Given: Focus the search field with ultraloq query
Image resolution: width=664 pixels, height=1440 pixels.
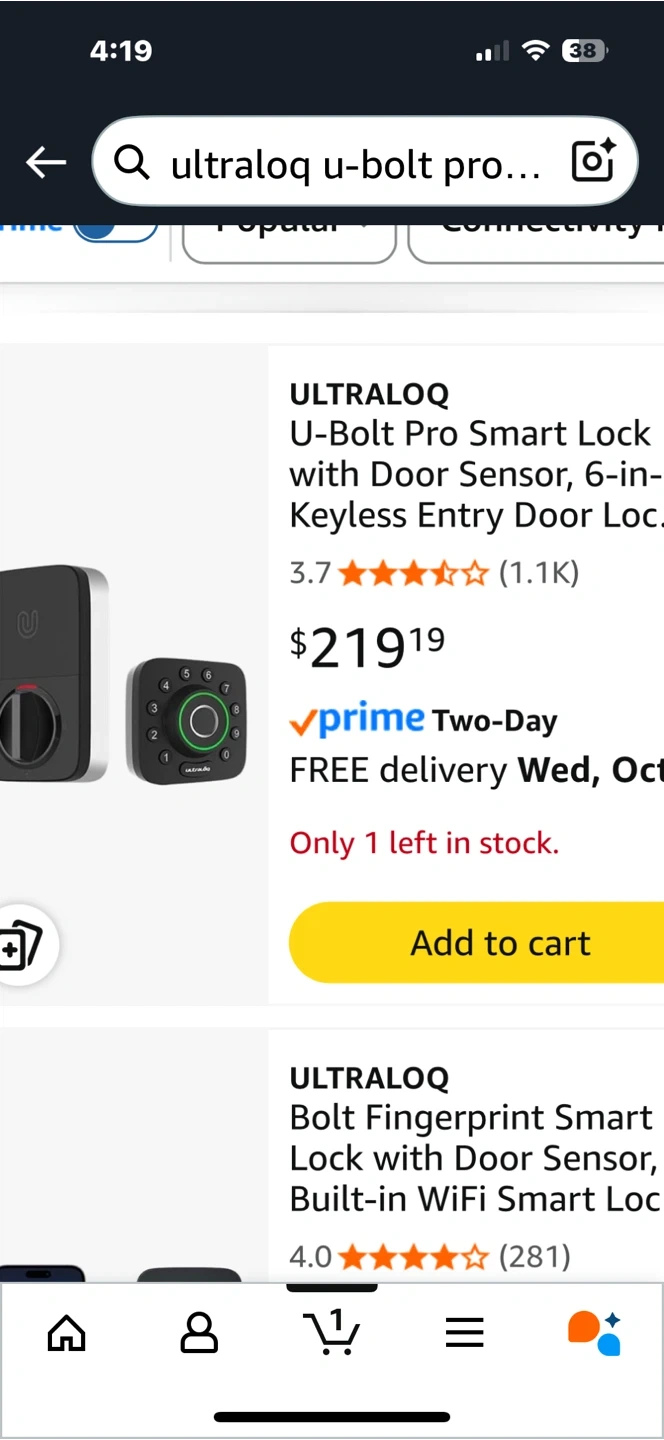Looking at the screenshot, I should pyautogui.click(x=355, y=163).
